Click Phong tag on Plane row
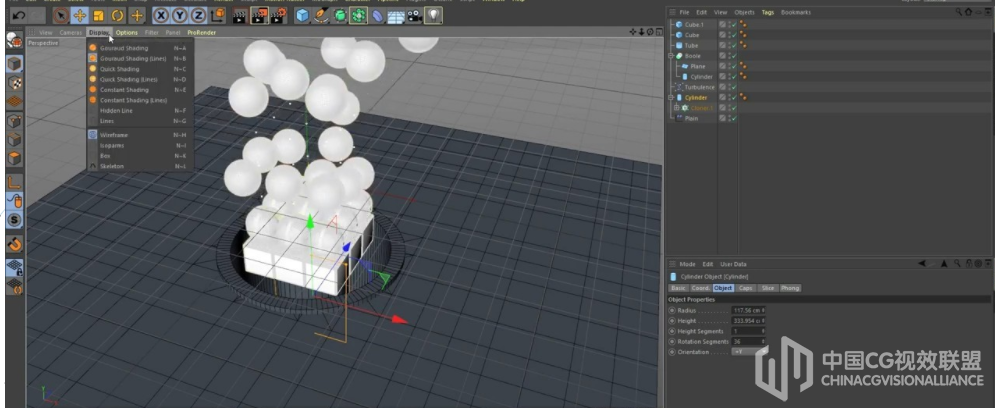The image size is (995, 408). click(x=743, y=66)
